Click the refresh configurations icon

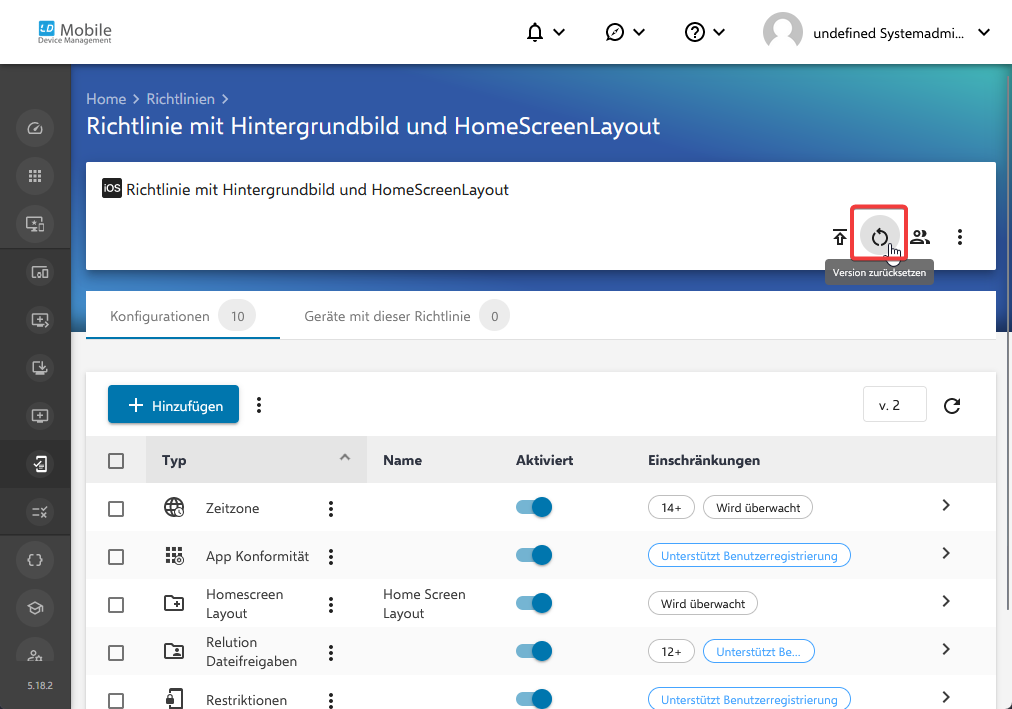[952, 405]
